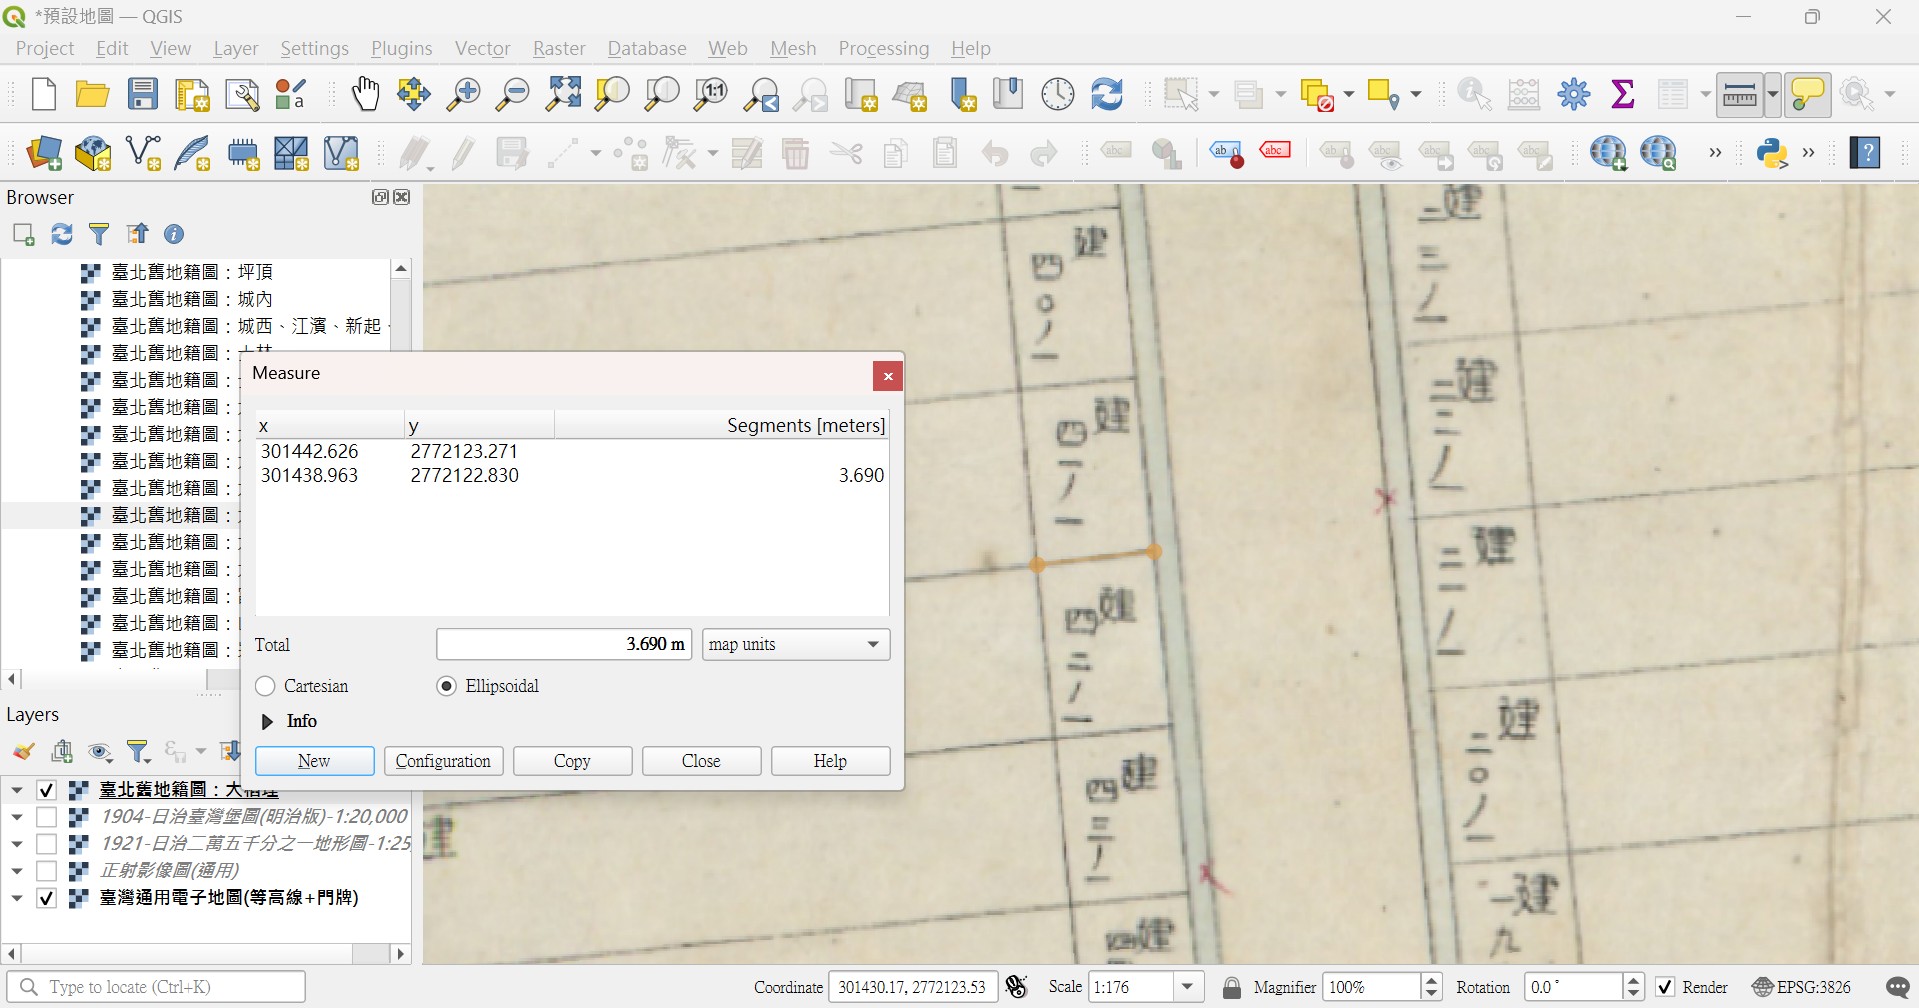This screenshot has height=1008, width=1919.
Task: Toggle the scale lock padlock icon
Action: tap(1232, 987)
